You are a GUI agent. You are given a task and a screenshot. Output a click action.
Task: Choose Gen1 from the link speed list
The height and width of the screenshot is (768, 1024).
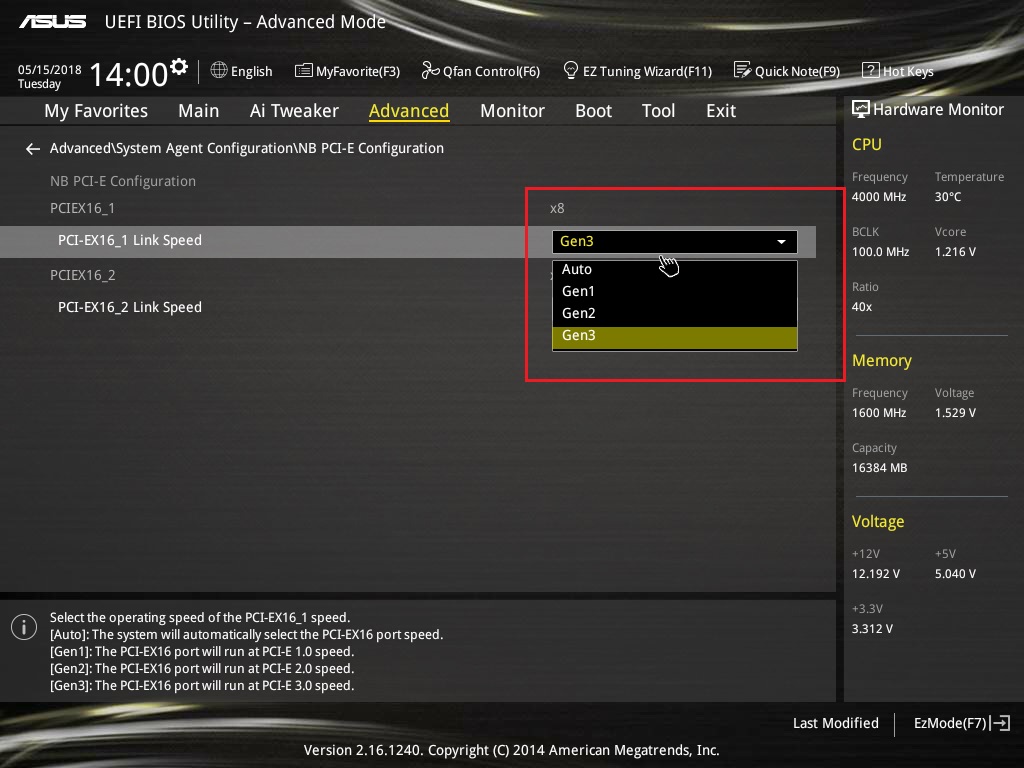(x=675, y=291)
